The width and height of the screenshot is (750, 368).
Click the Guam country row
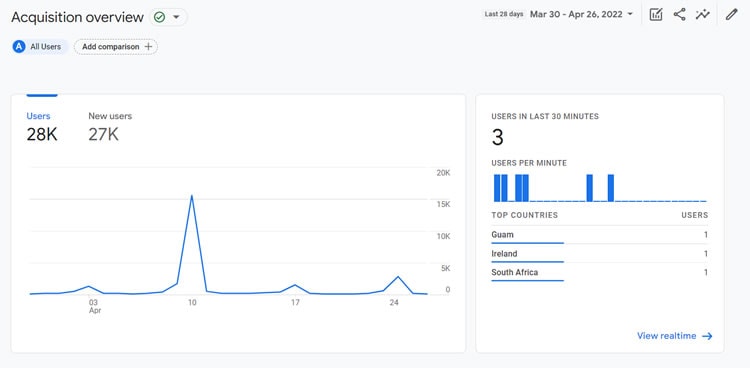coord(599,235)
